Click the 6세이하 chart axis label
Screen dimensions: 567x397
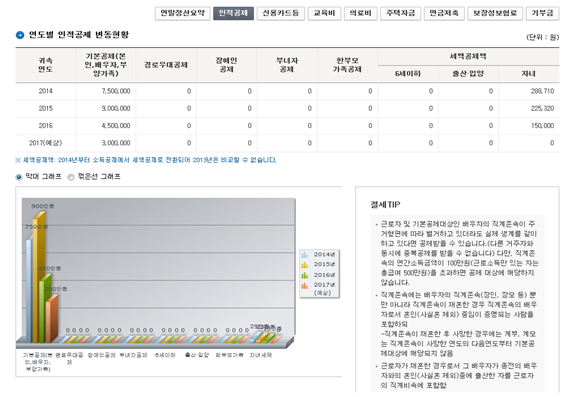point(165,355)
